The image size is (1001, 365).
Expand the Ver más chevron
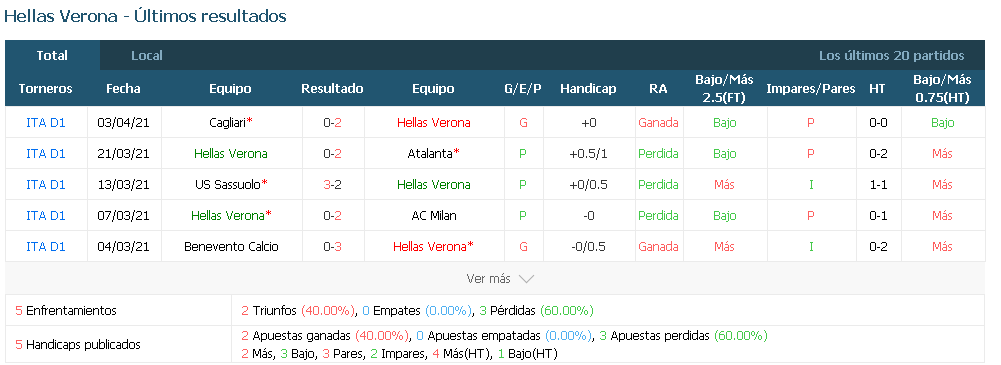[527, 279]
